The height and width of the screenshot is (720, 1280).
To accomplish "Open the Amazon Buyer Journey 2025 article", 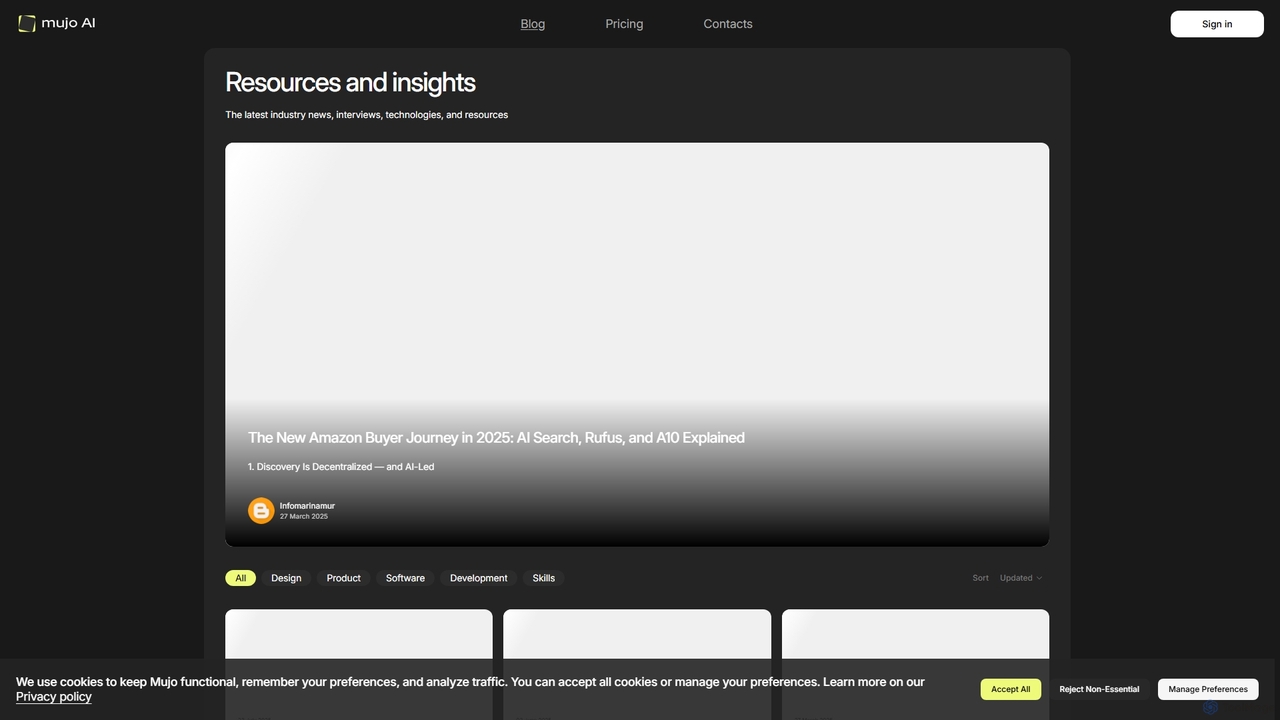I will click(496, 438).
